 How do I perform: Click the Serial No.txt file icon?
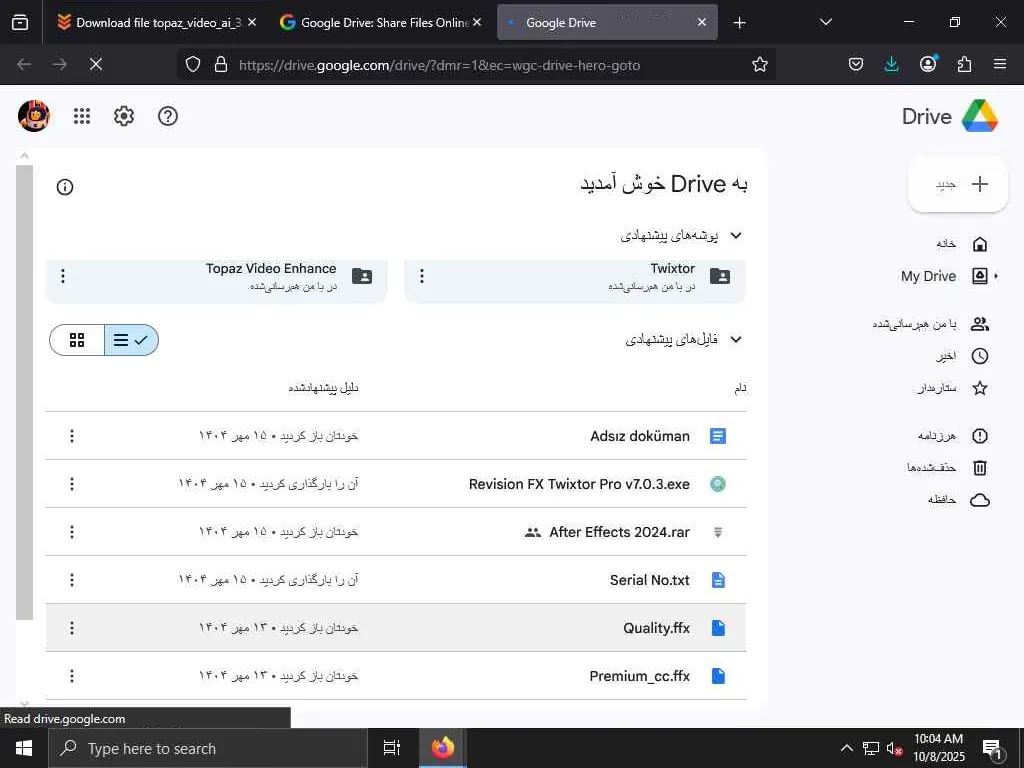coord(718,580)
